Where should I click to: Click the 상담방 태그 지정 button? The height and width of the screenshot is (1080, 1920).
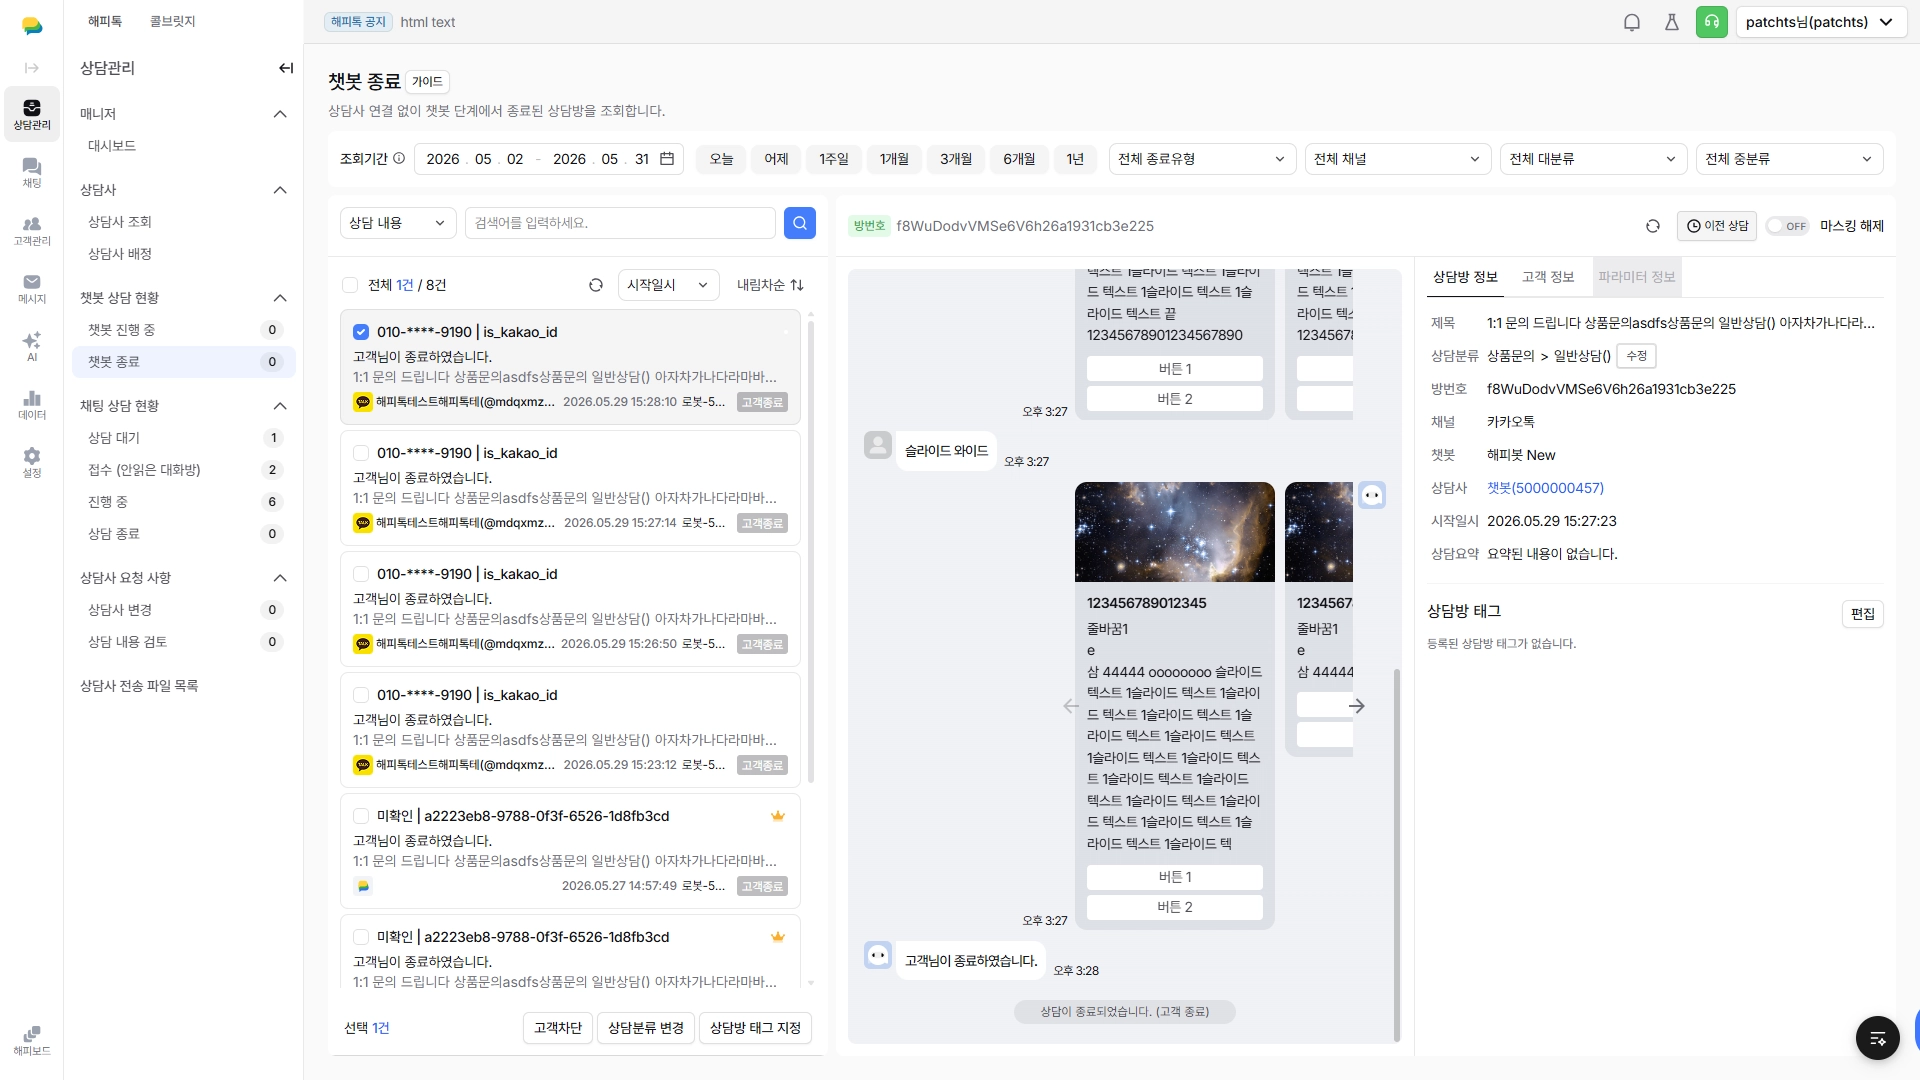point(755,1028)
